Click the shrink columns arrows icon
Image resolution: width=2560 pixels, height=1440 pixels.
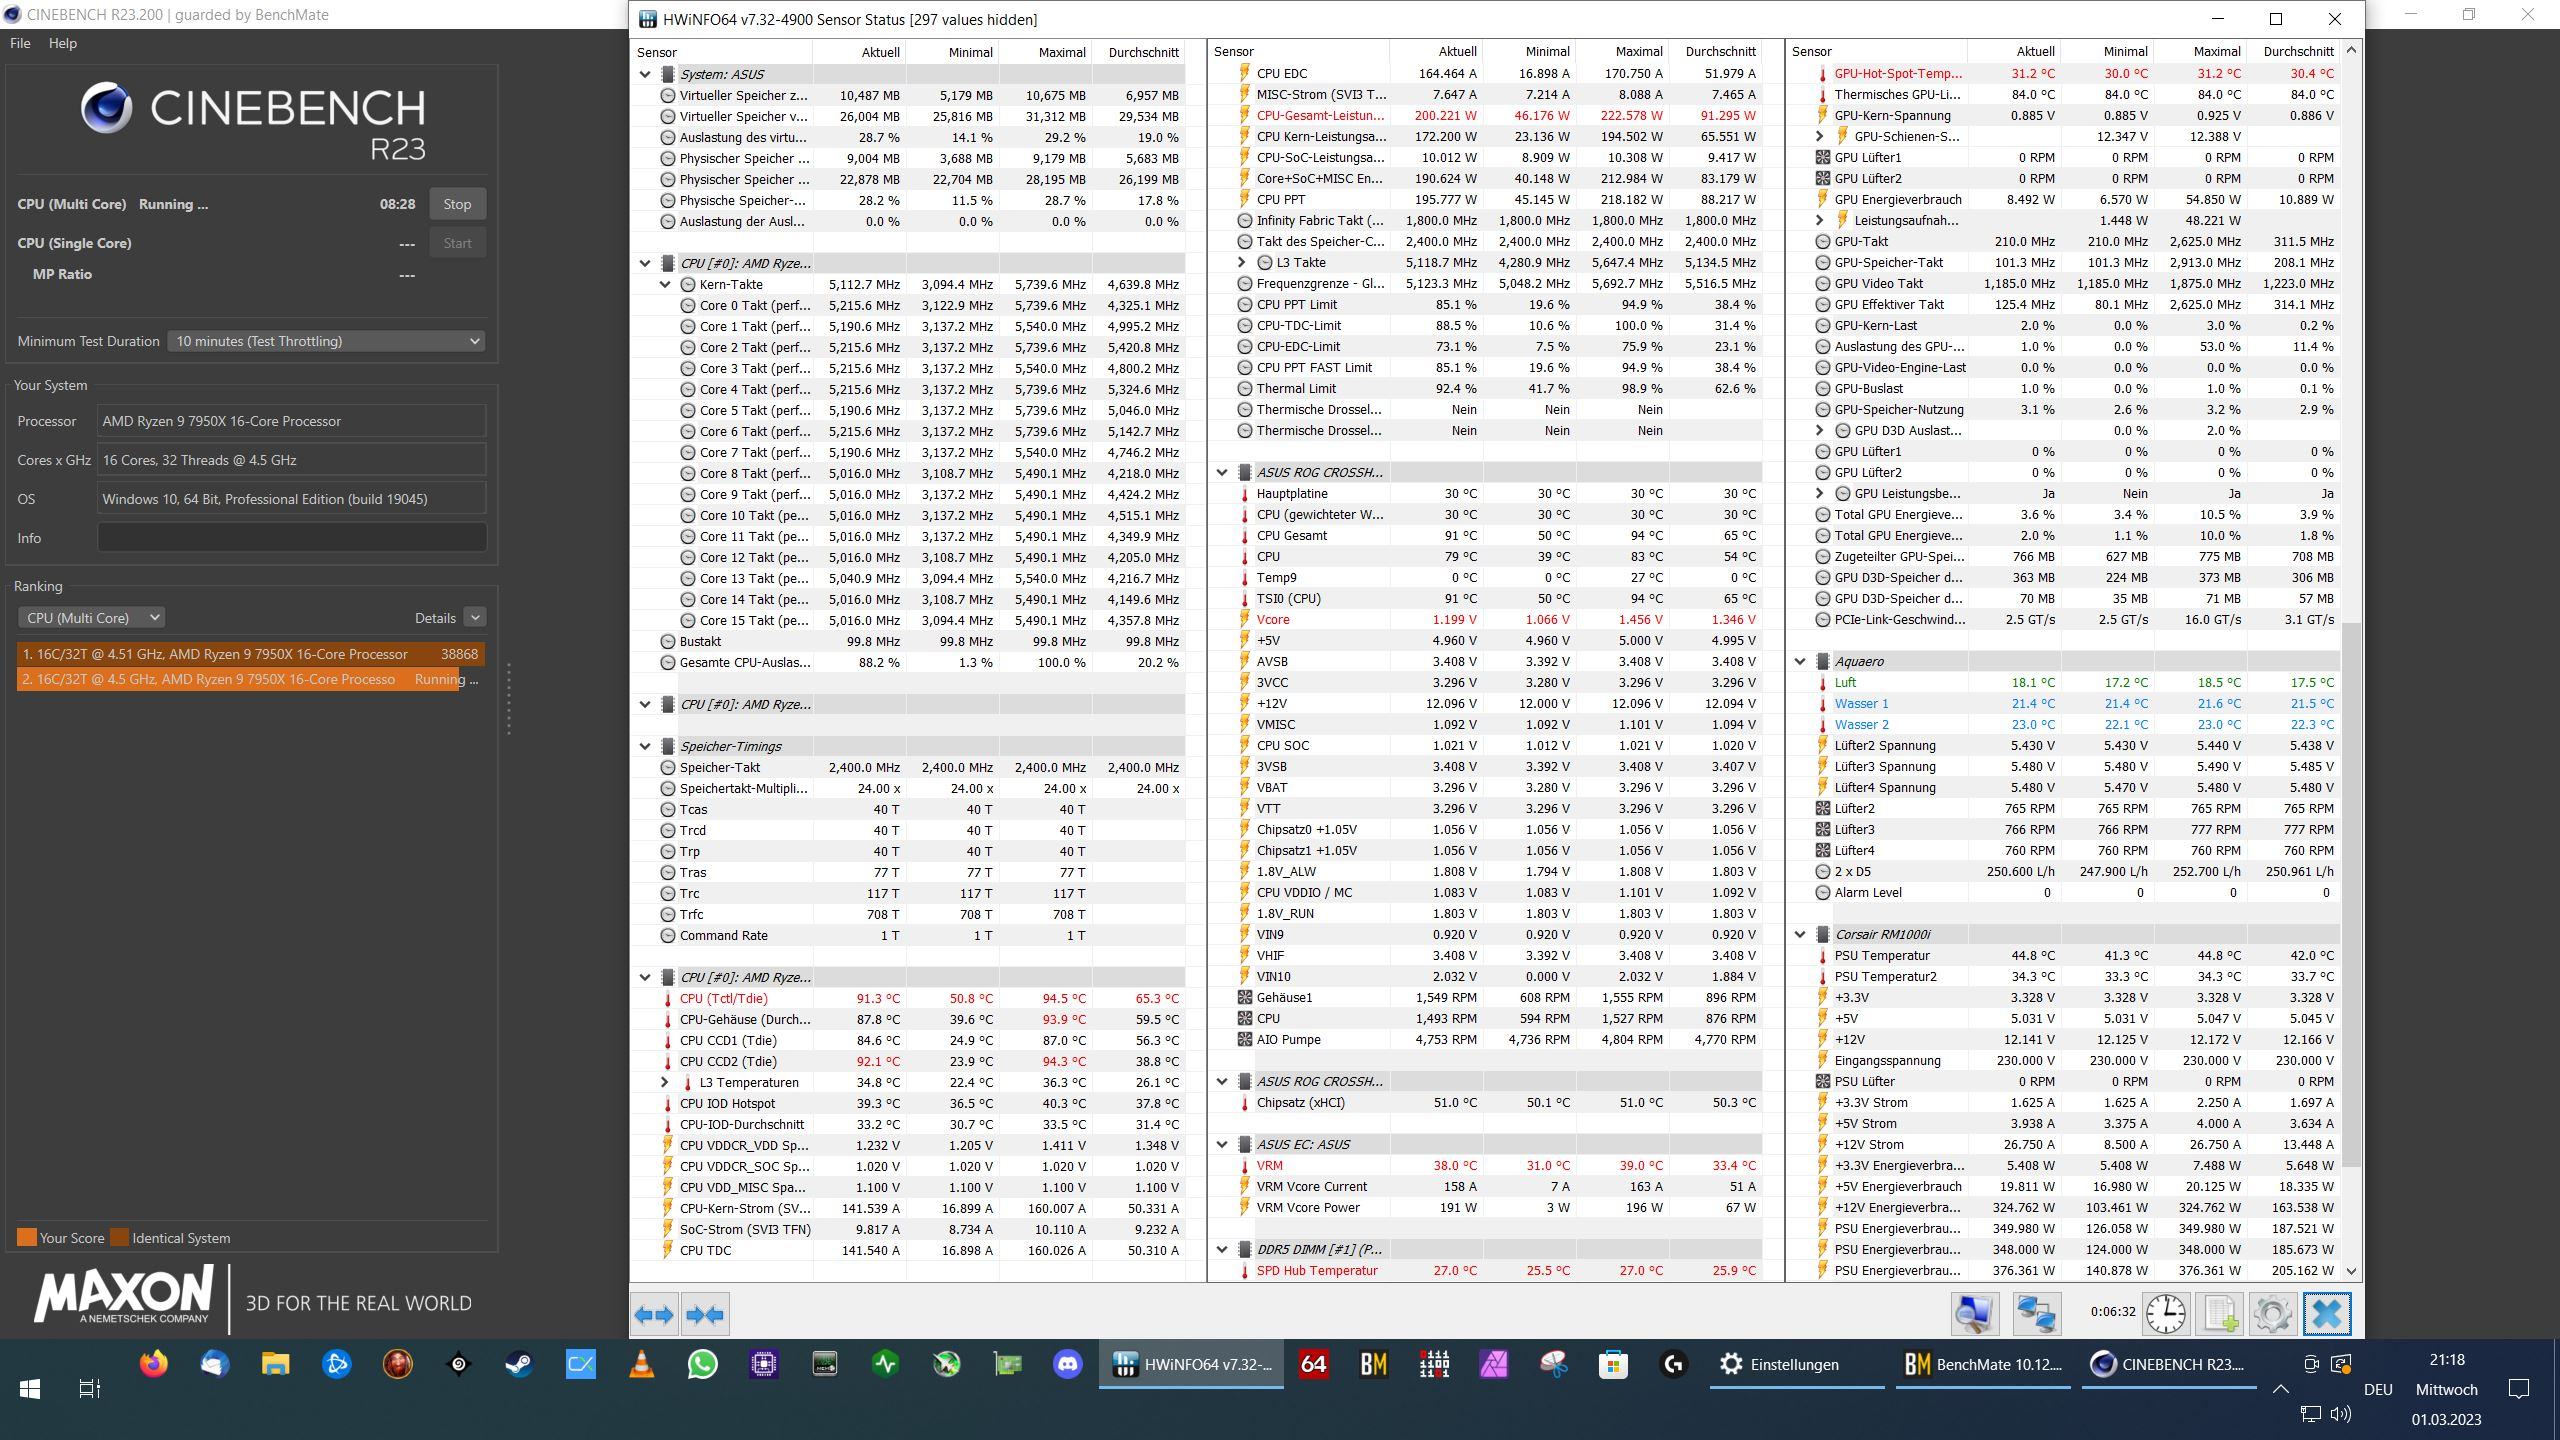point(705,1314)
